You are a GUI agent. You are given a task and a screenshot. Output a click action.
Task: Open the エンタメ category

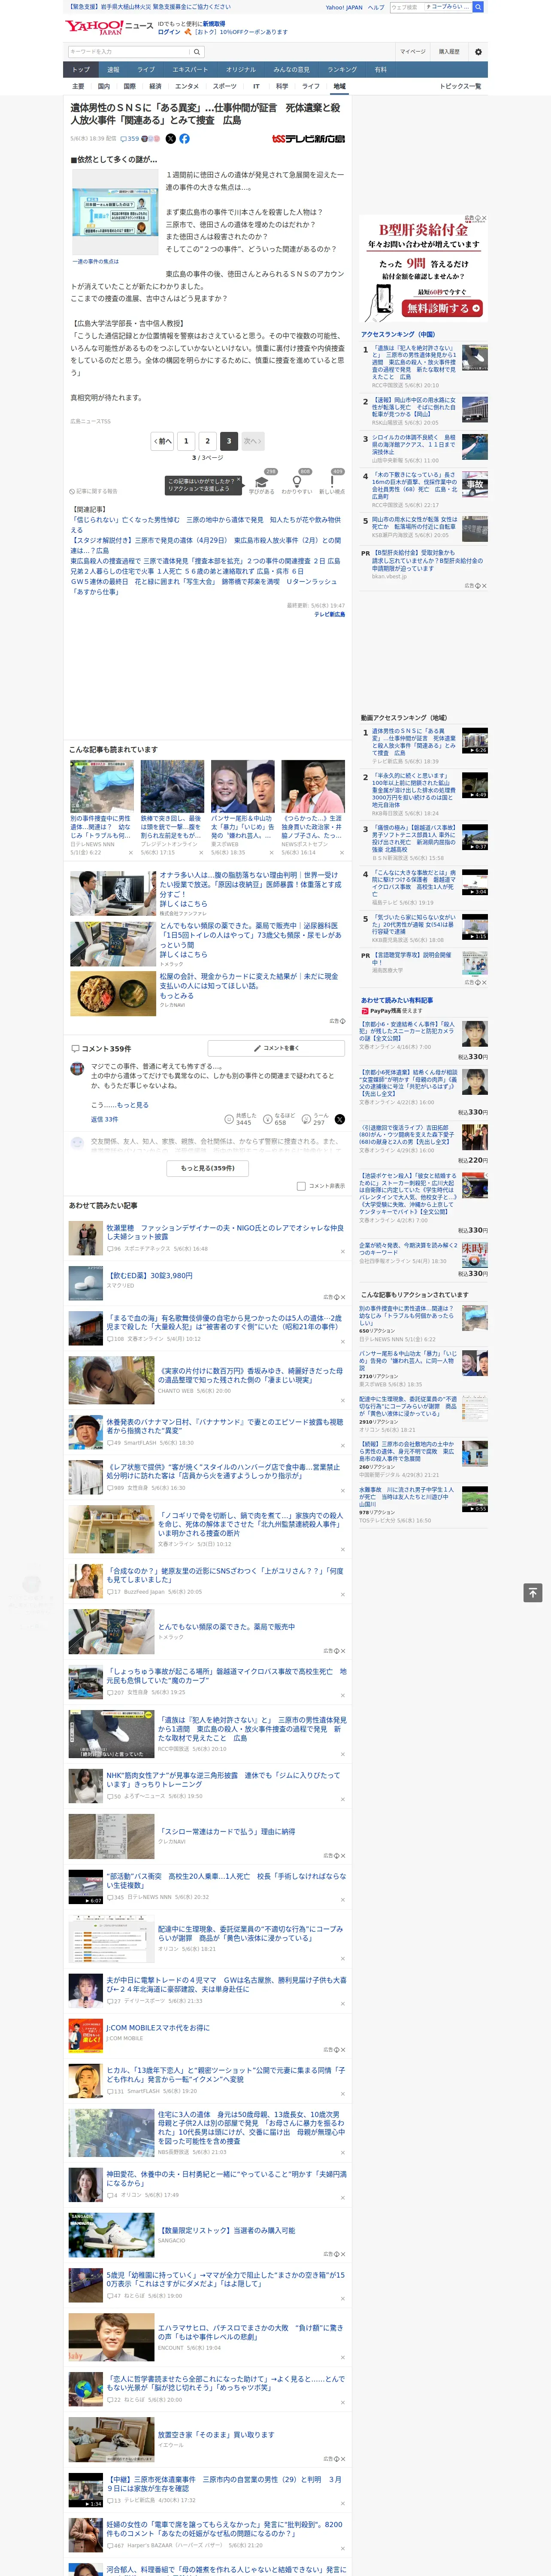pyautogui.click(x=187, y=86)
